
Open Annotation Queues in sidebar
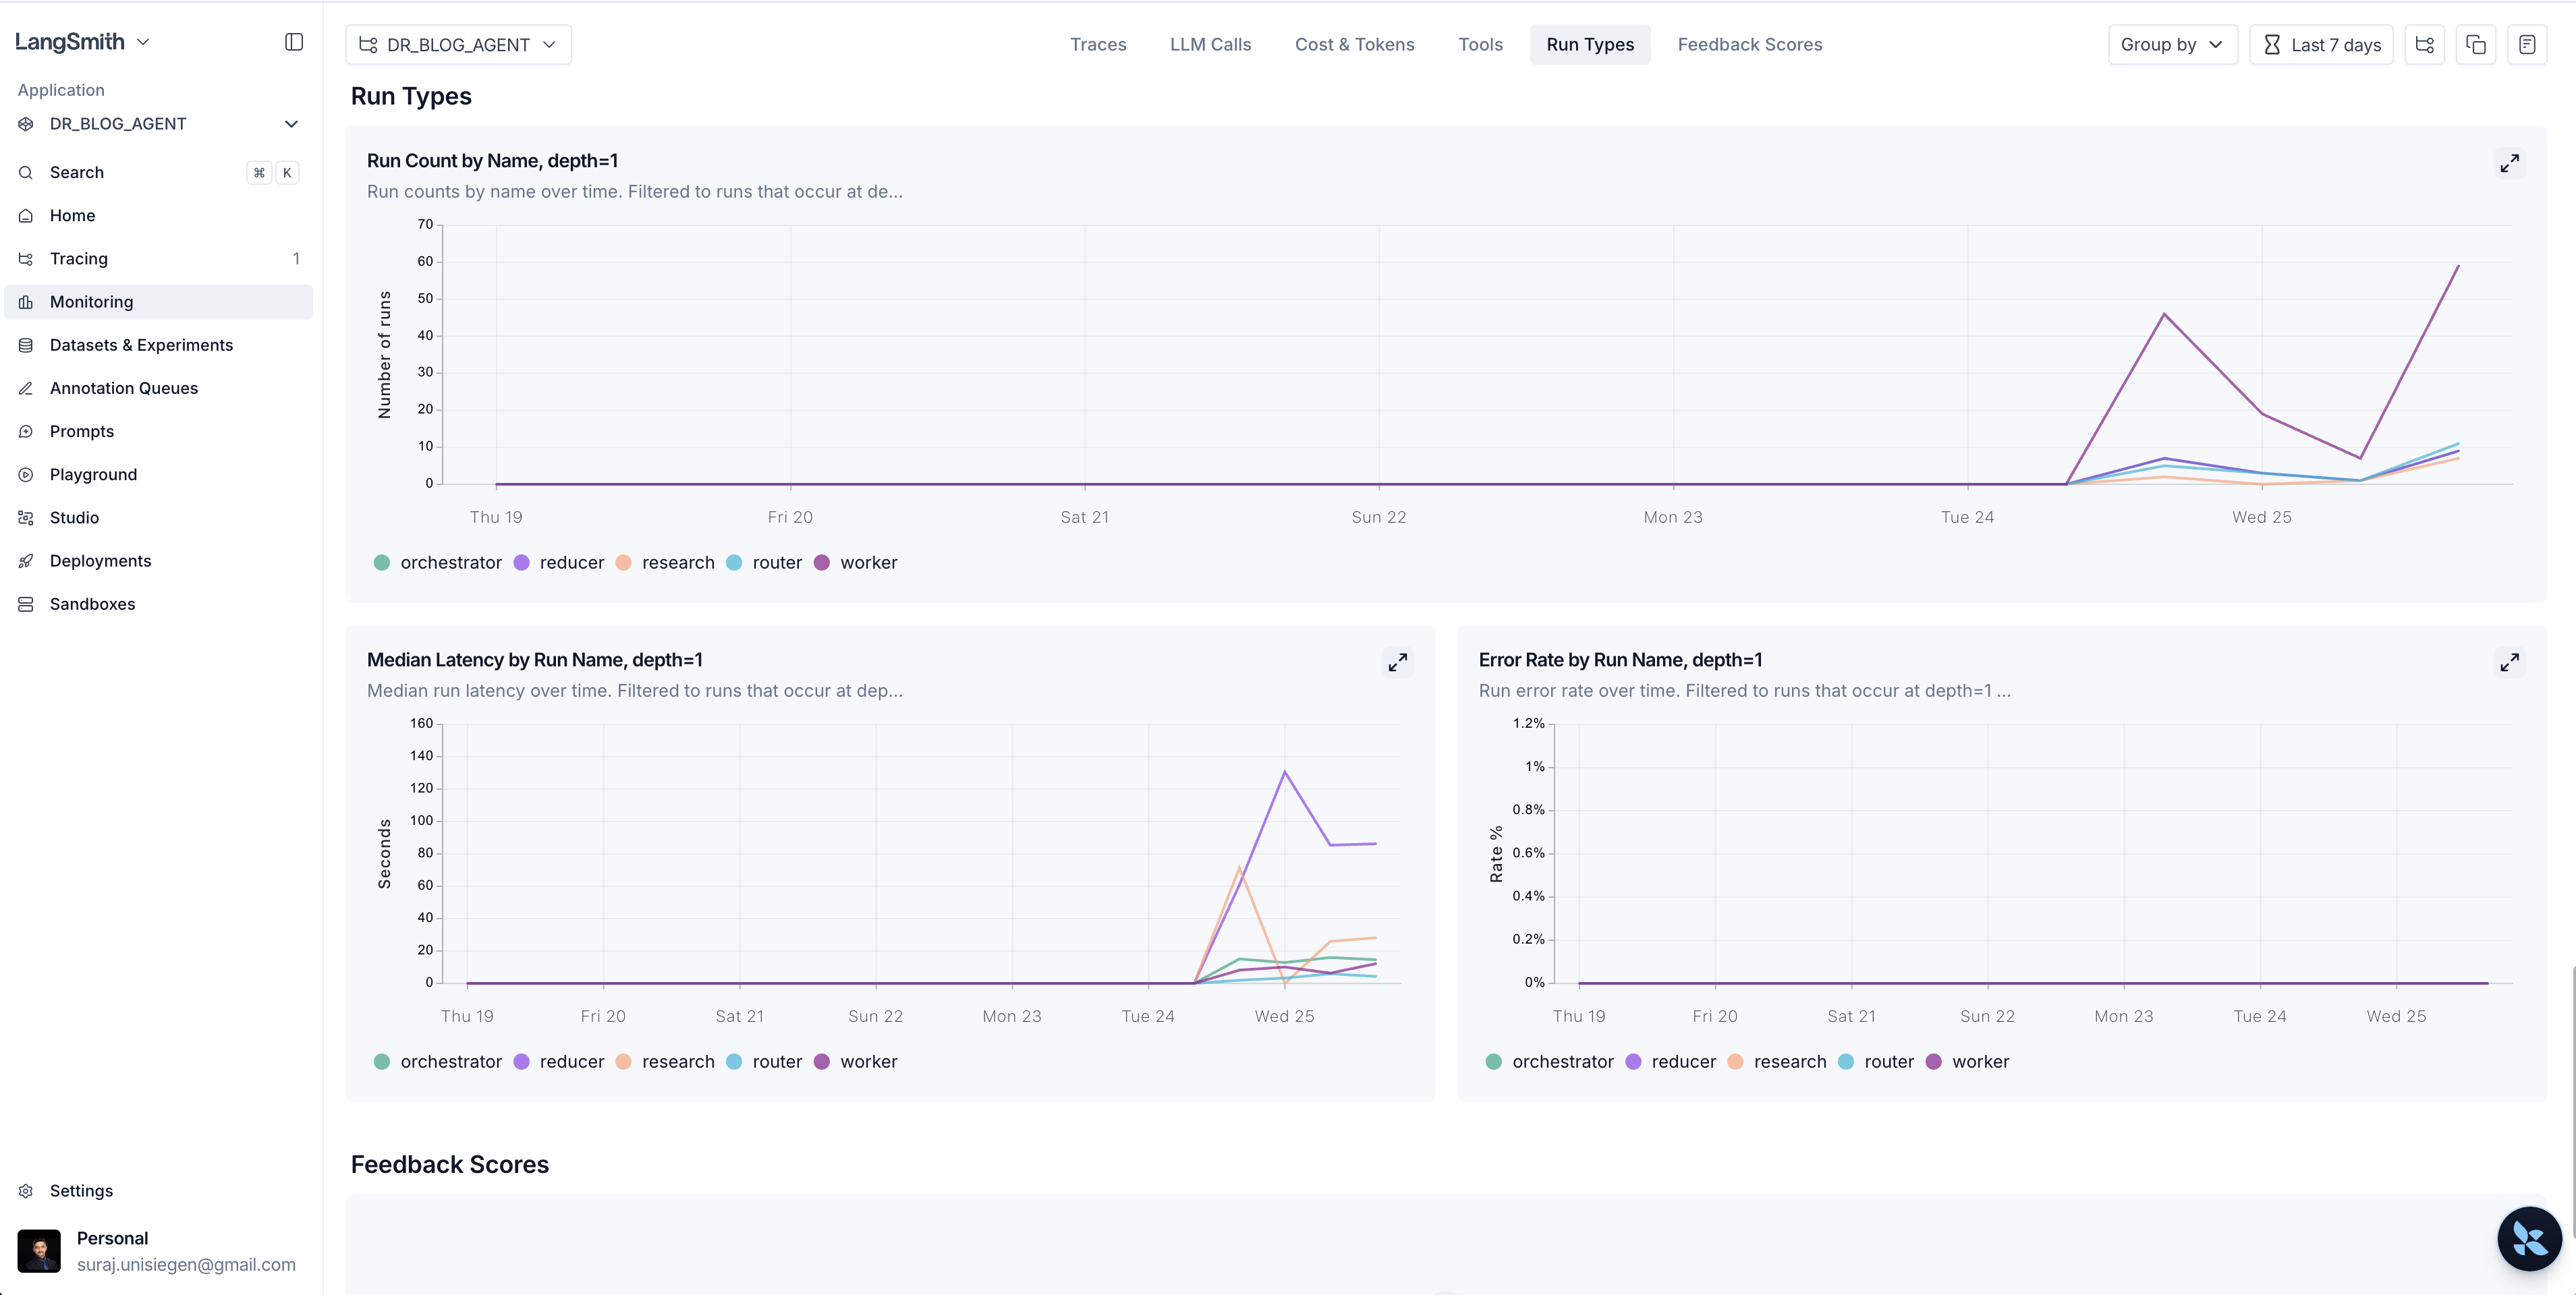click(x=123, y=388)
